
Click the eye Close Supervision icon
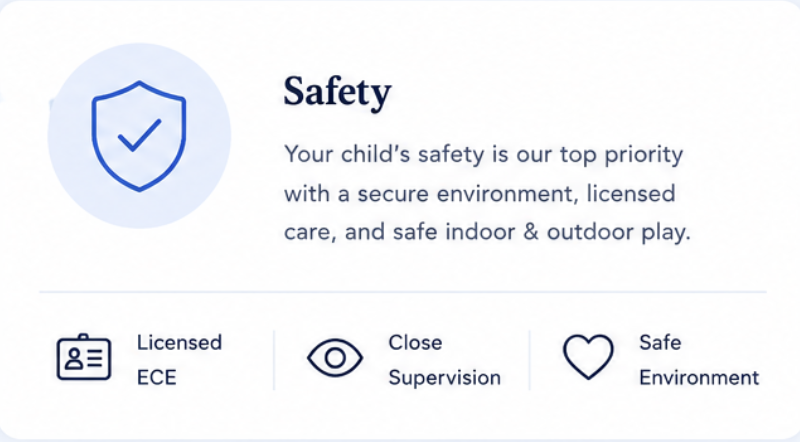[x=335, y=358]
